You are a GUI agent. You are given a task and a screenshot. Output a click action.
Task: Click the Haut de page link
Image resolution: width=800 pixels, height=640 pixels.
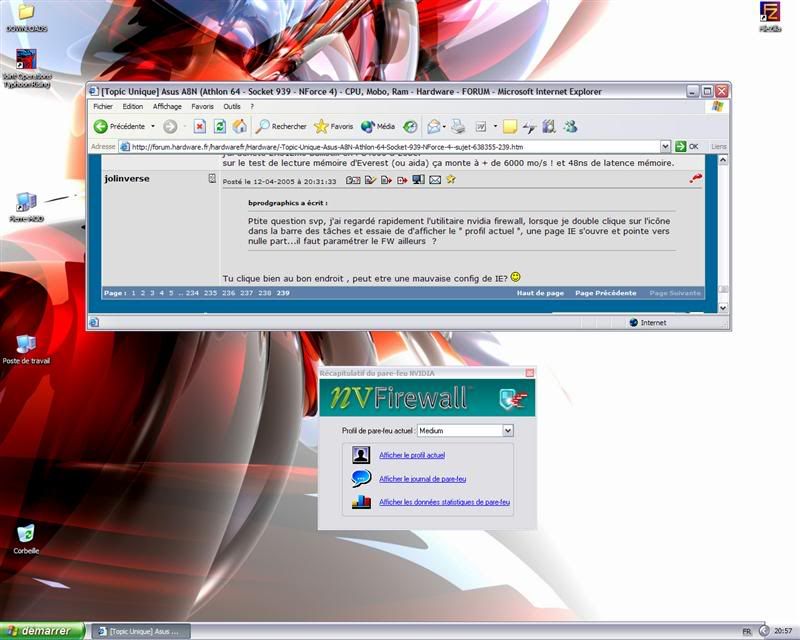click(540, 293)
